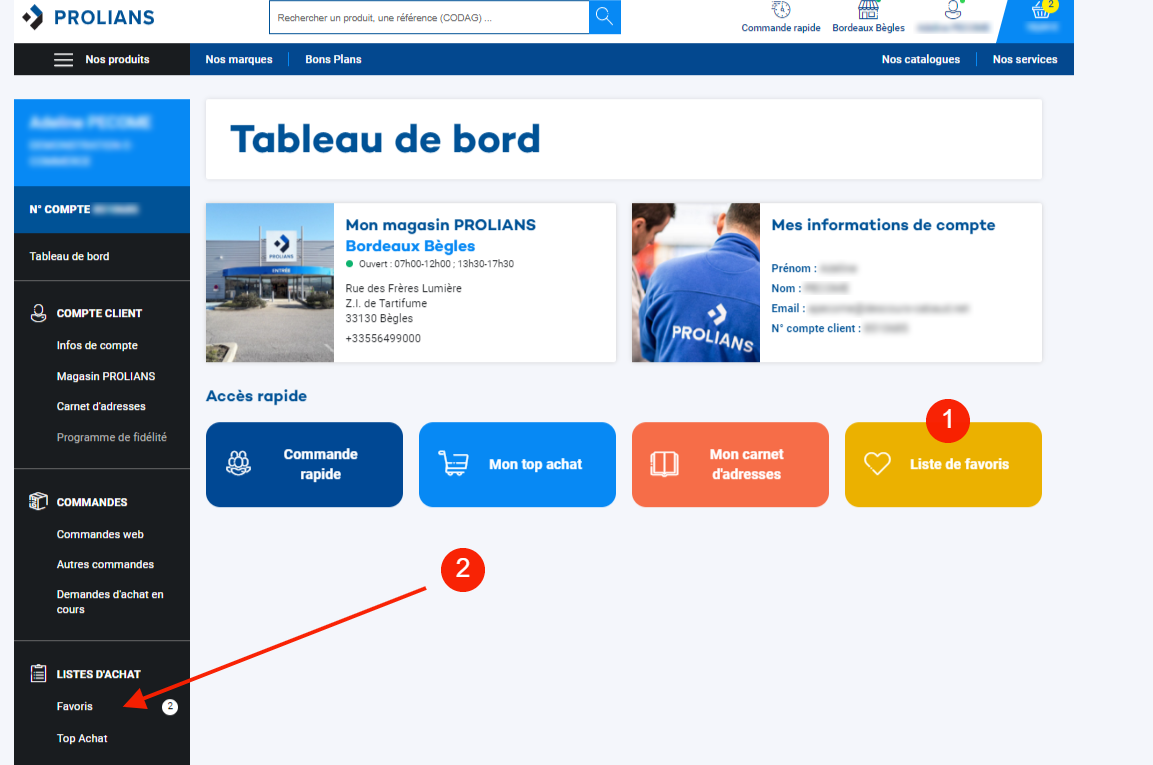Click the Liste de favoris button
1153x765 pixels.
pos(943,464)
